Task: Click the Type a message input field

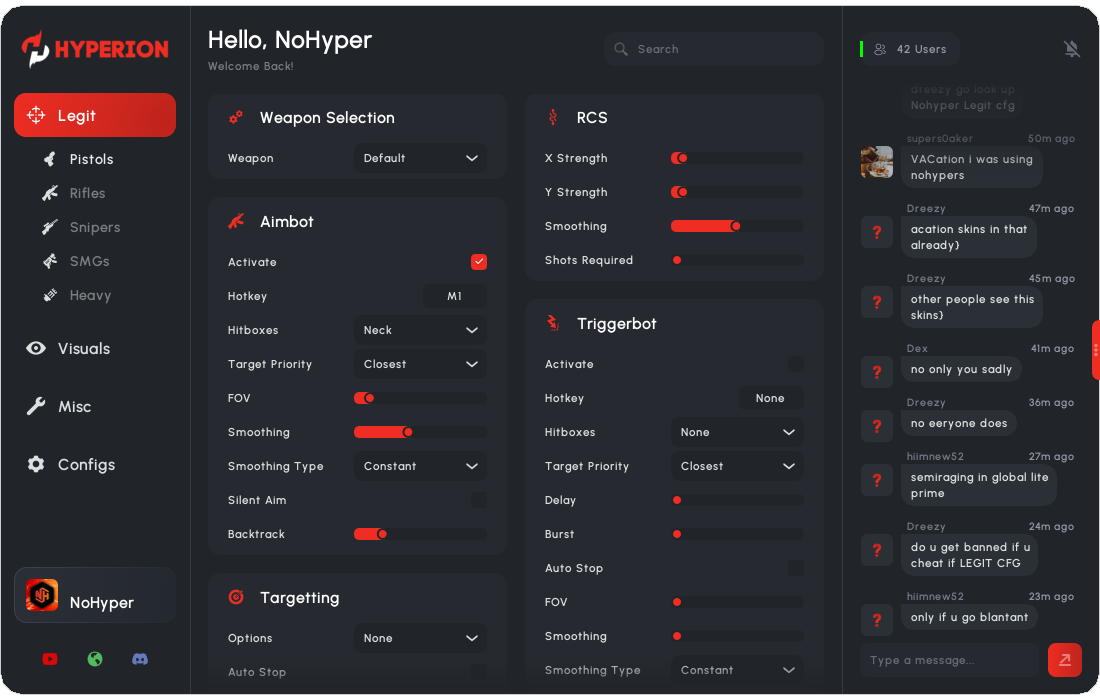Action: pos(948,660)
